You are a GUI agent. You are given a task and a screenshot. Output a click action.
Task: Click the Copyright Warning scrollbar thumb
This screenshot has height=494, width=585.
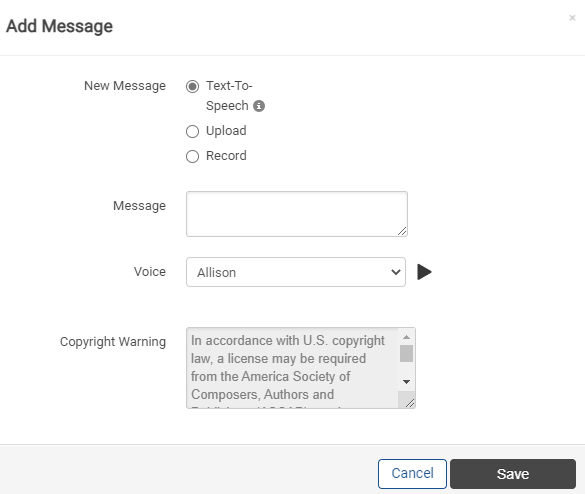[x=407, y=353]
